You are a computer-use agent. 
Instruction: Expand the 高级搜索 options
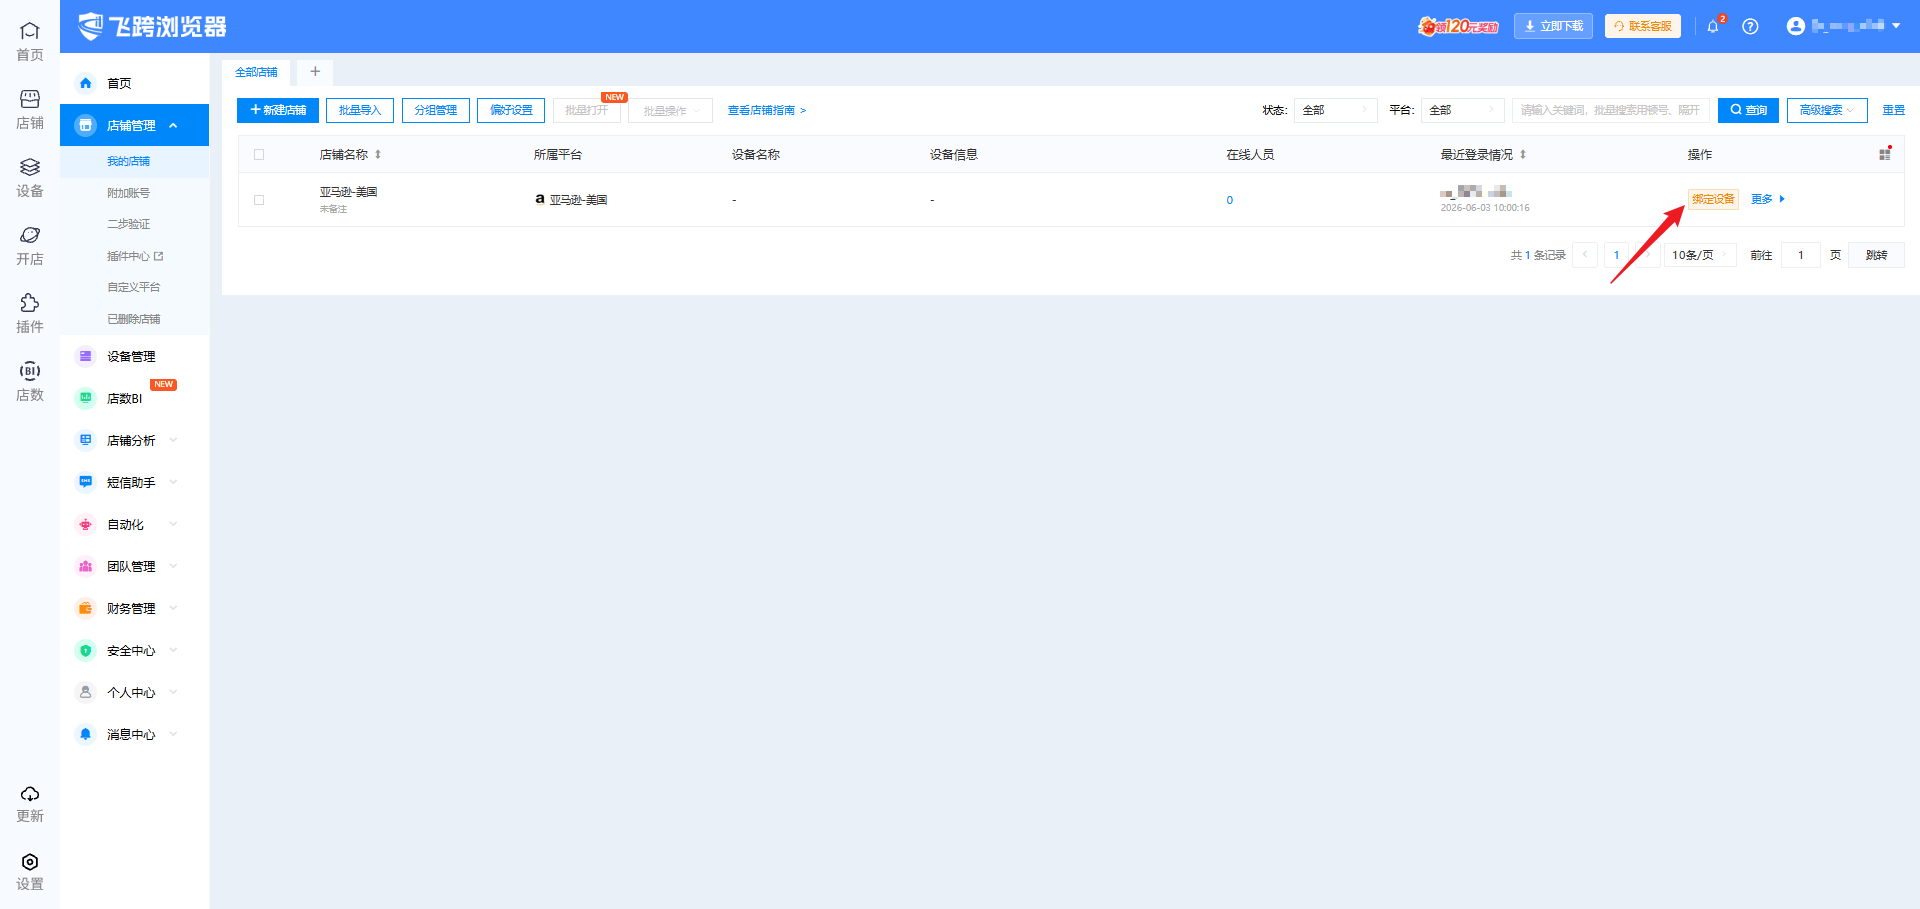coord(1827,110)
